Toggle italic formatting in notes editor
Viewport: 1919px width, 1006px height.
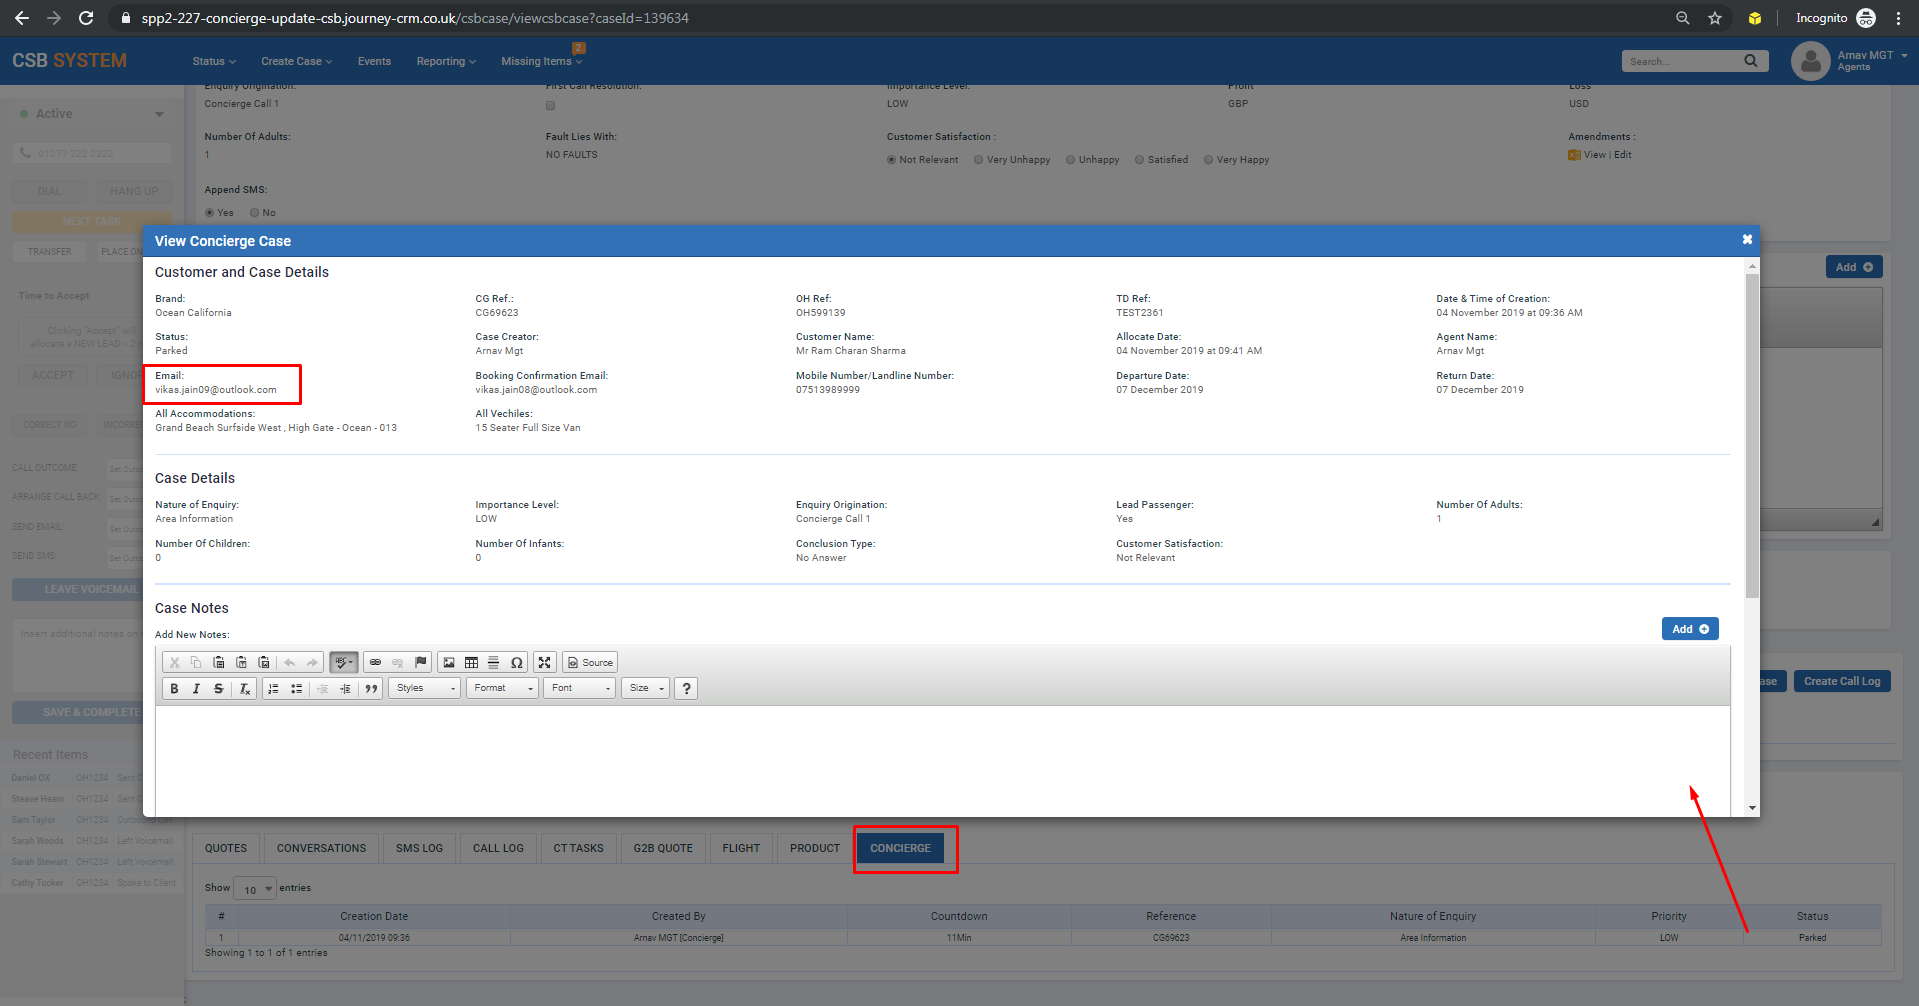(x=196, y=688)
